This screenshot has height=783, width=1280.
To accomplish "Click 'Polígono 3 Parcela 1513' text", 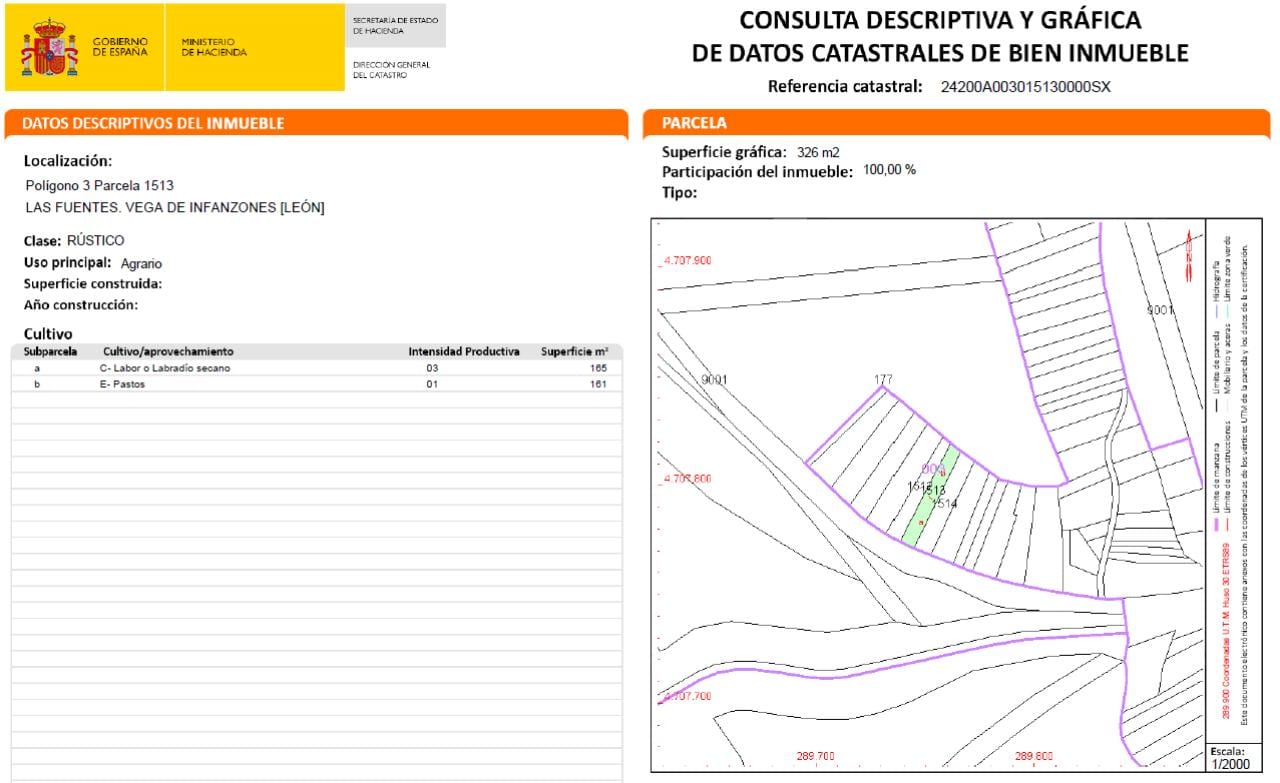I will 100,186.
